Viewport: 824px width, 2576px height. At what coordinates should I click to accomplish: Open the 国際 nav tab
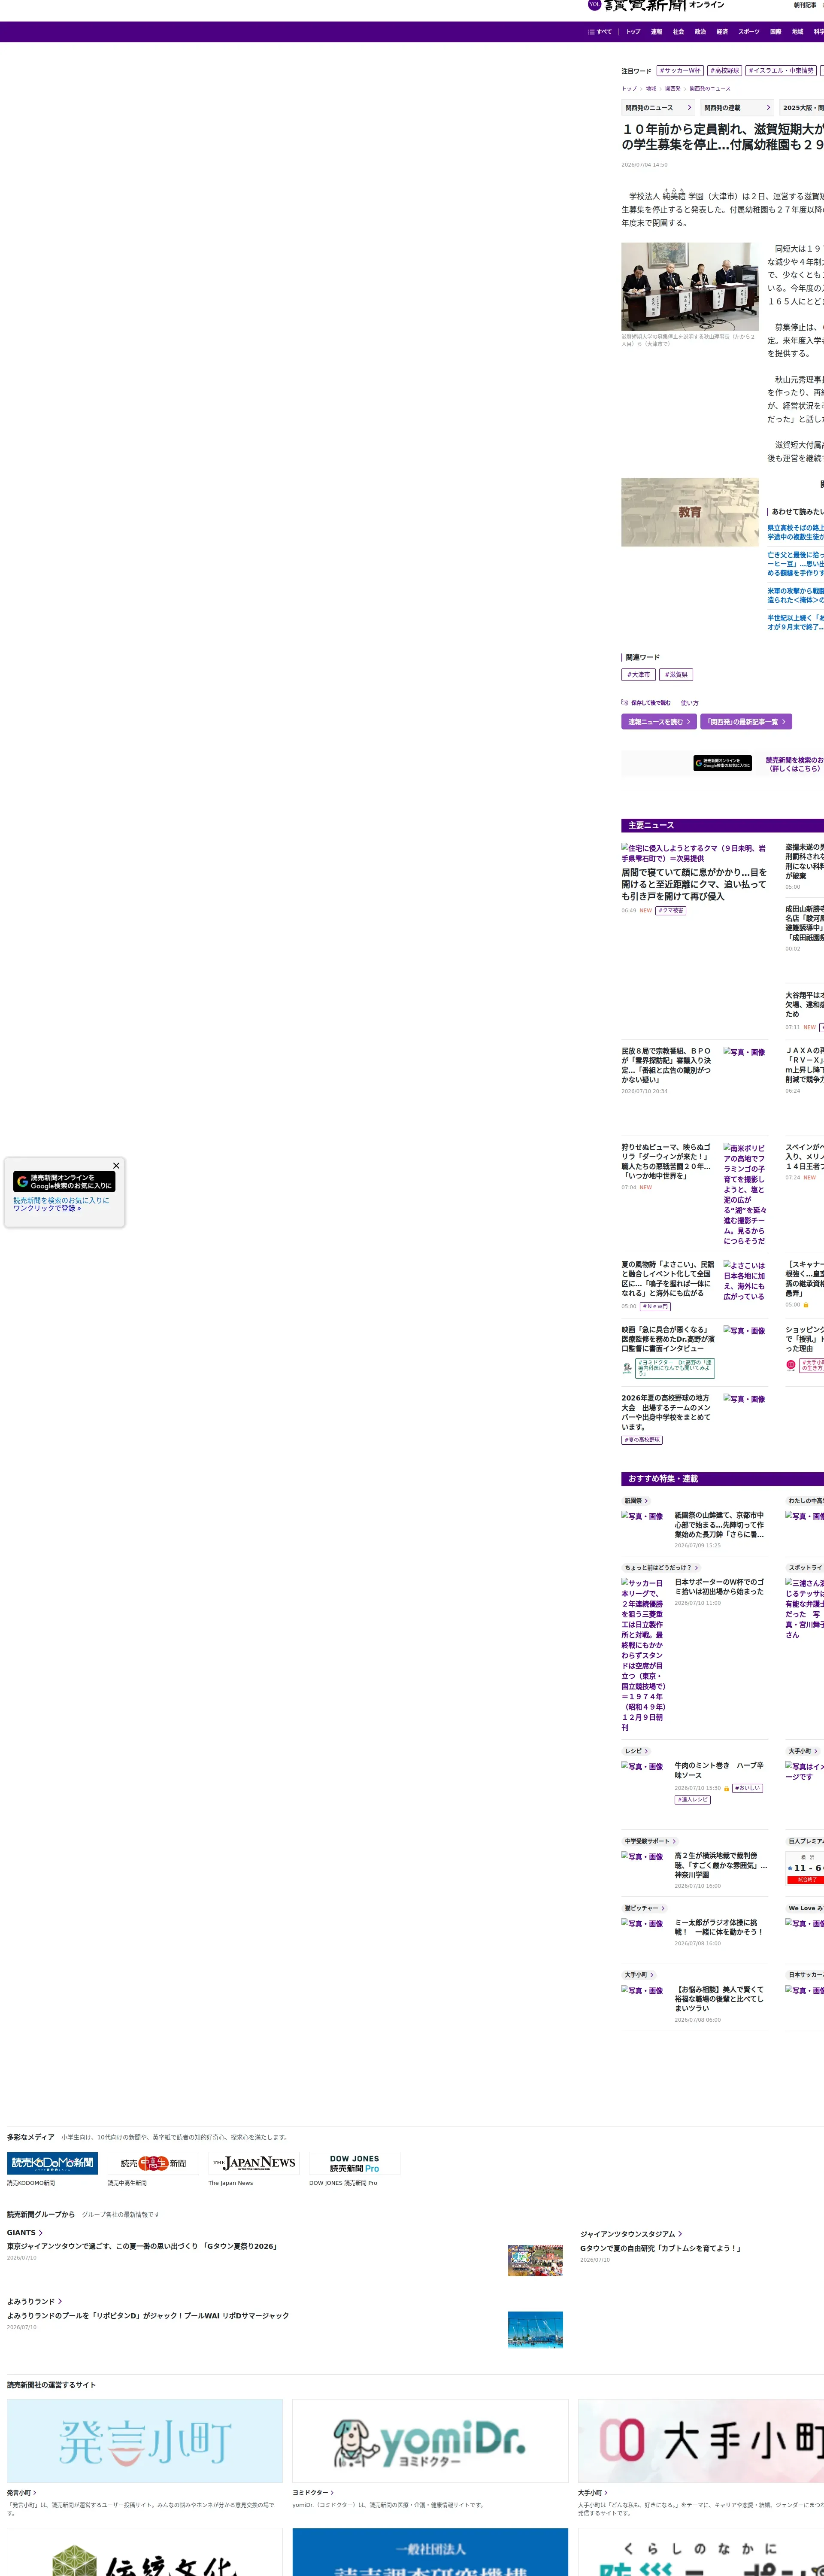point(775,32)
